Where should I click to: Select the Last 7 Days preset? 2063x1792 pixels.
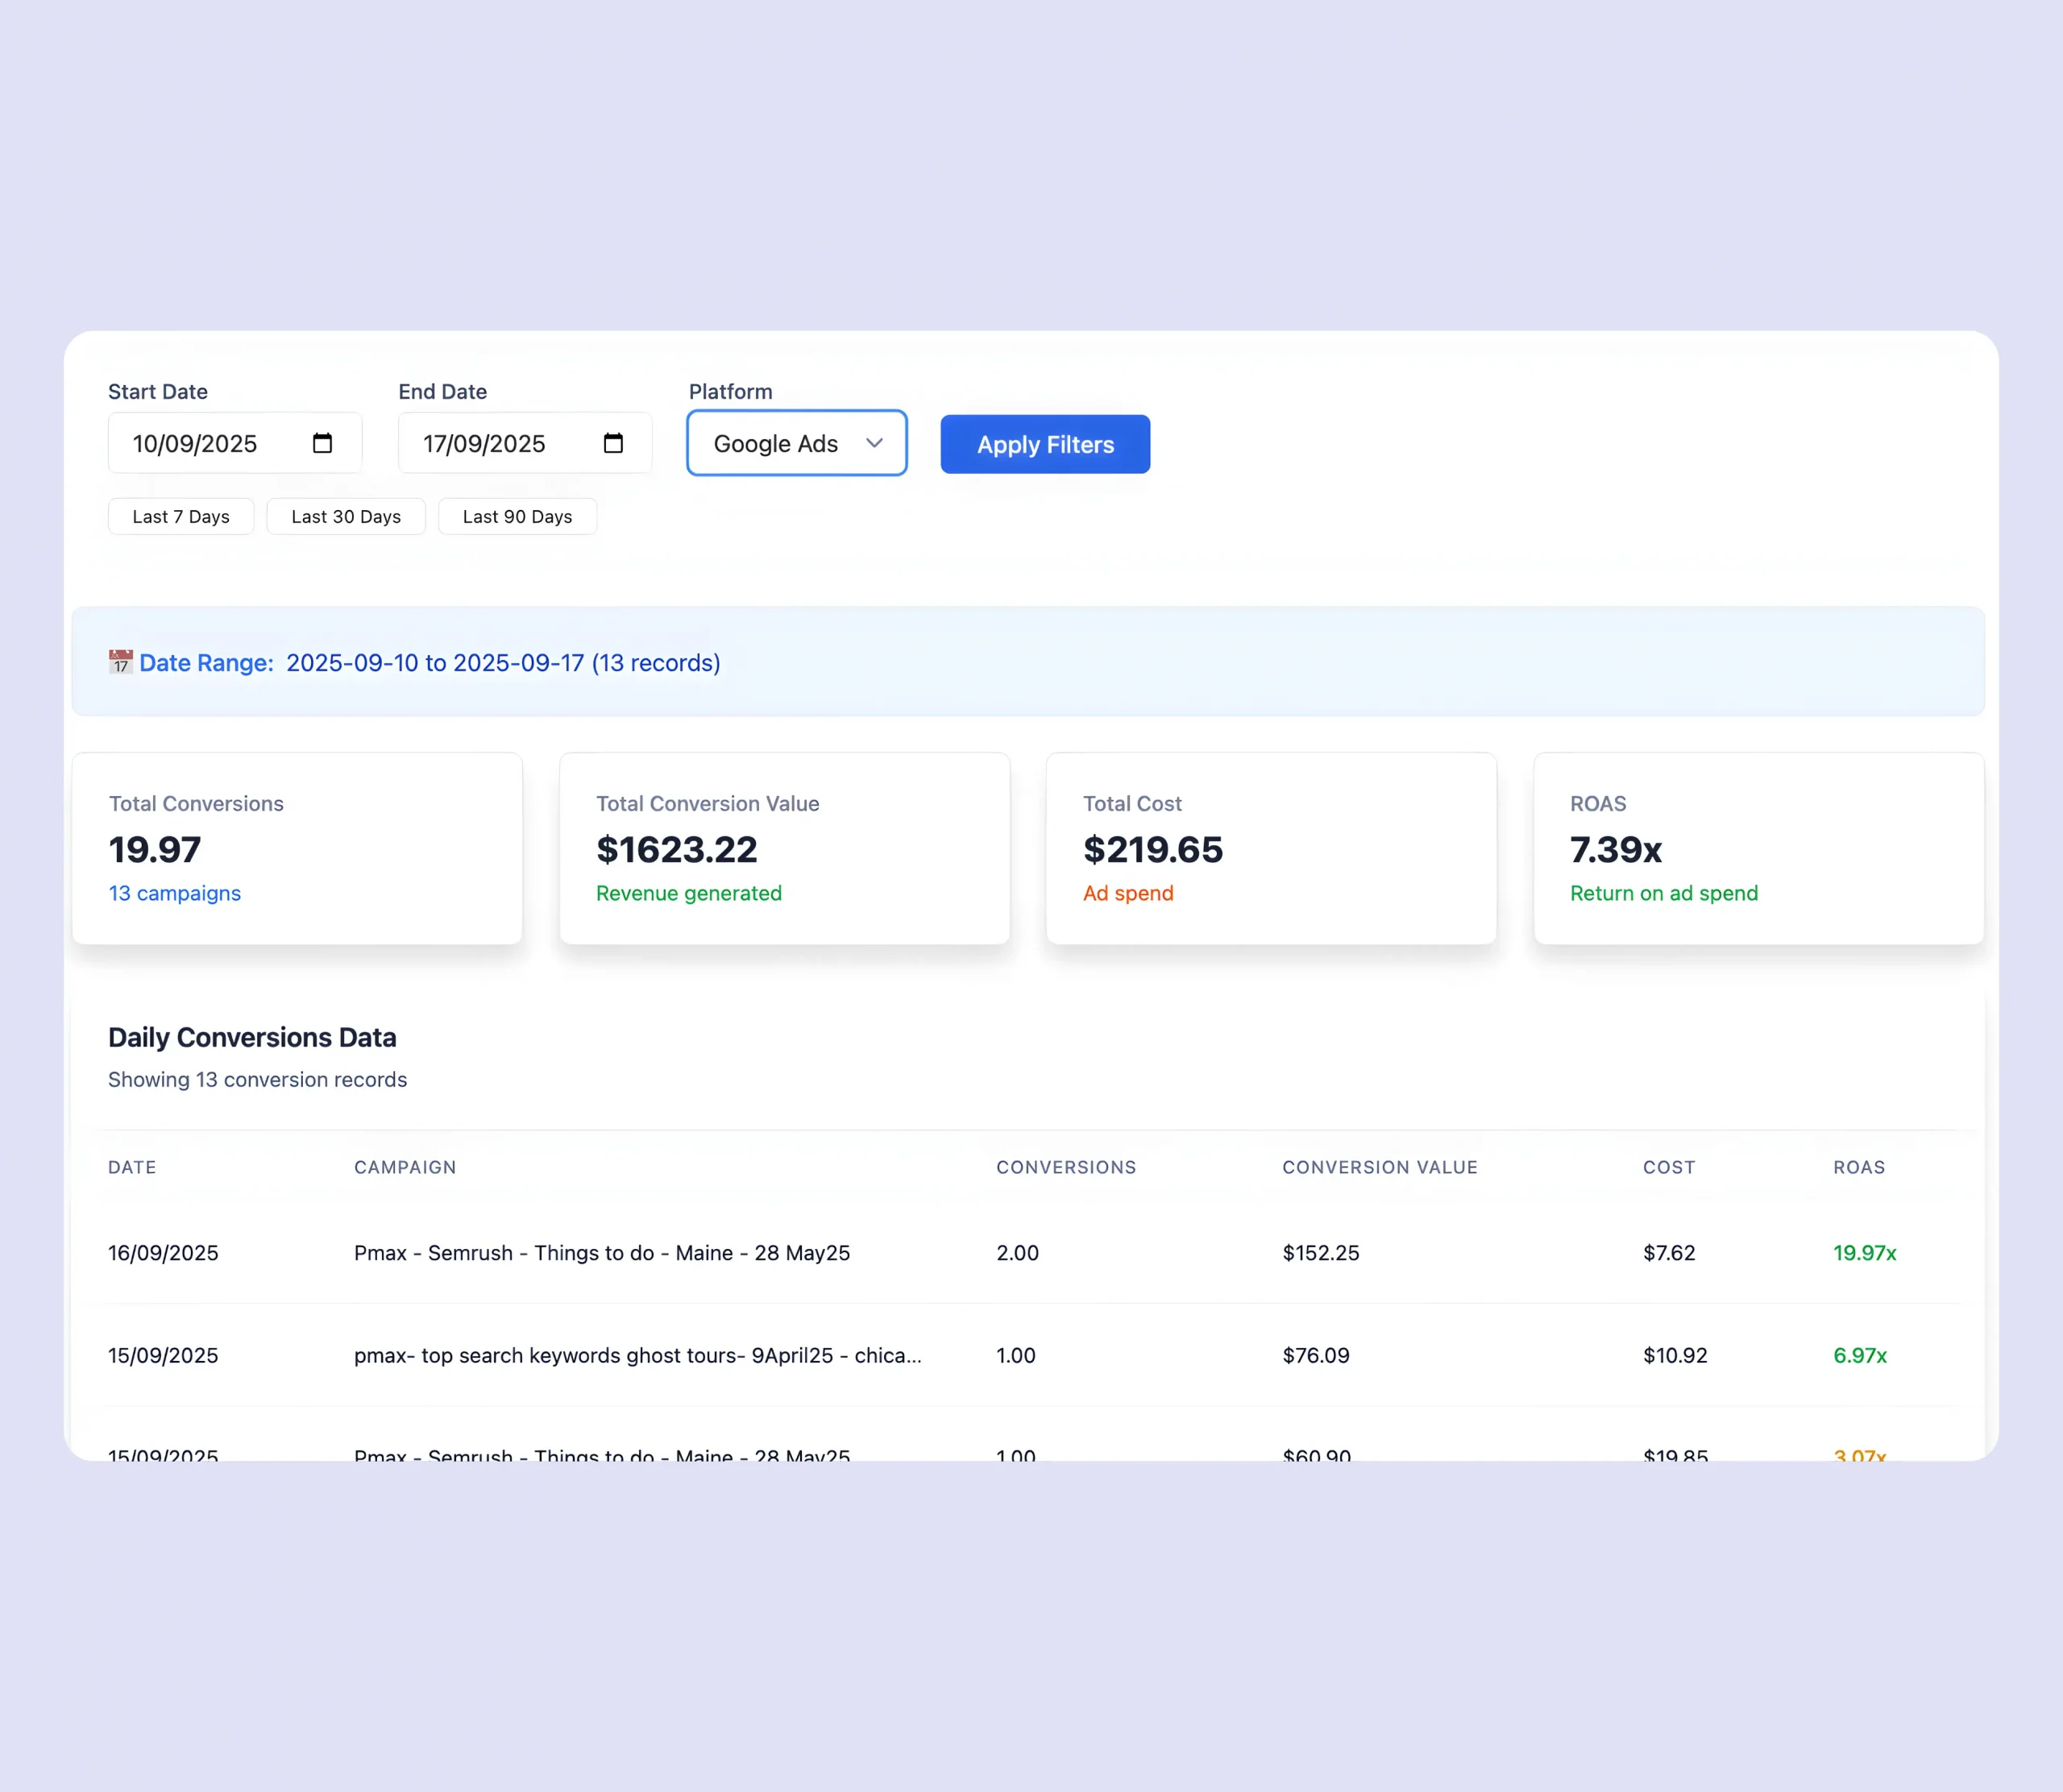(x=180, y=516)
